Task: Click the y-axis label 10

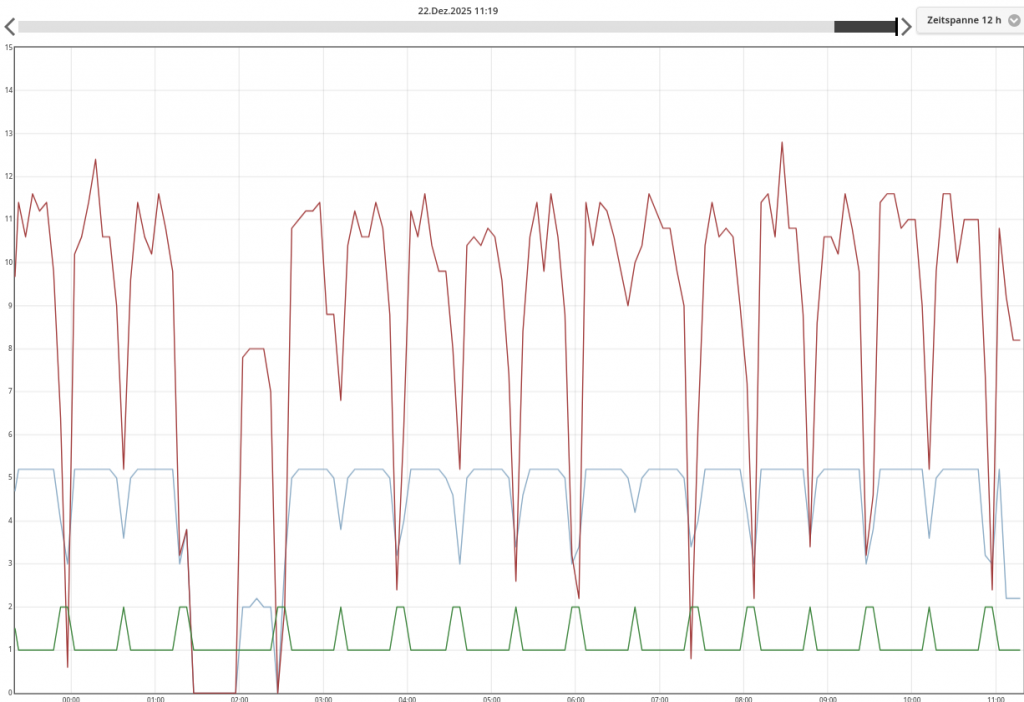Action: (x=8, y=263)
